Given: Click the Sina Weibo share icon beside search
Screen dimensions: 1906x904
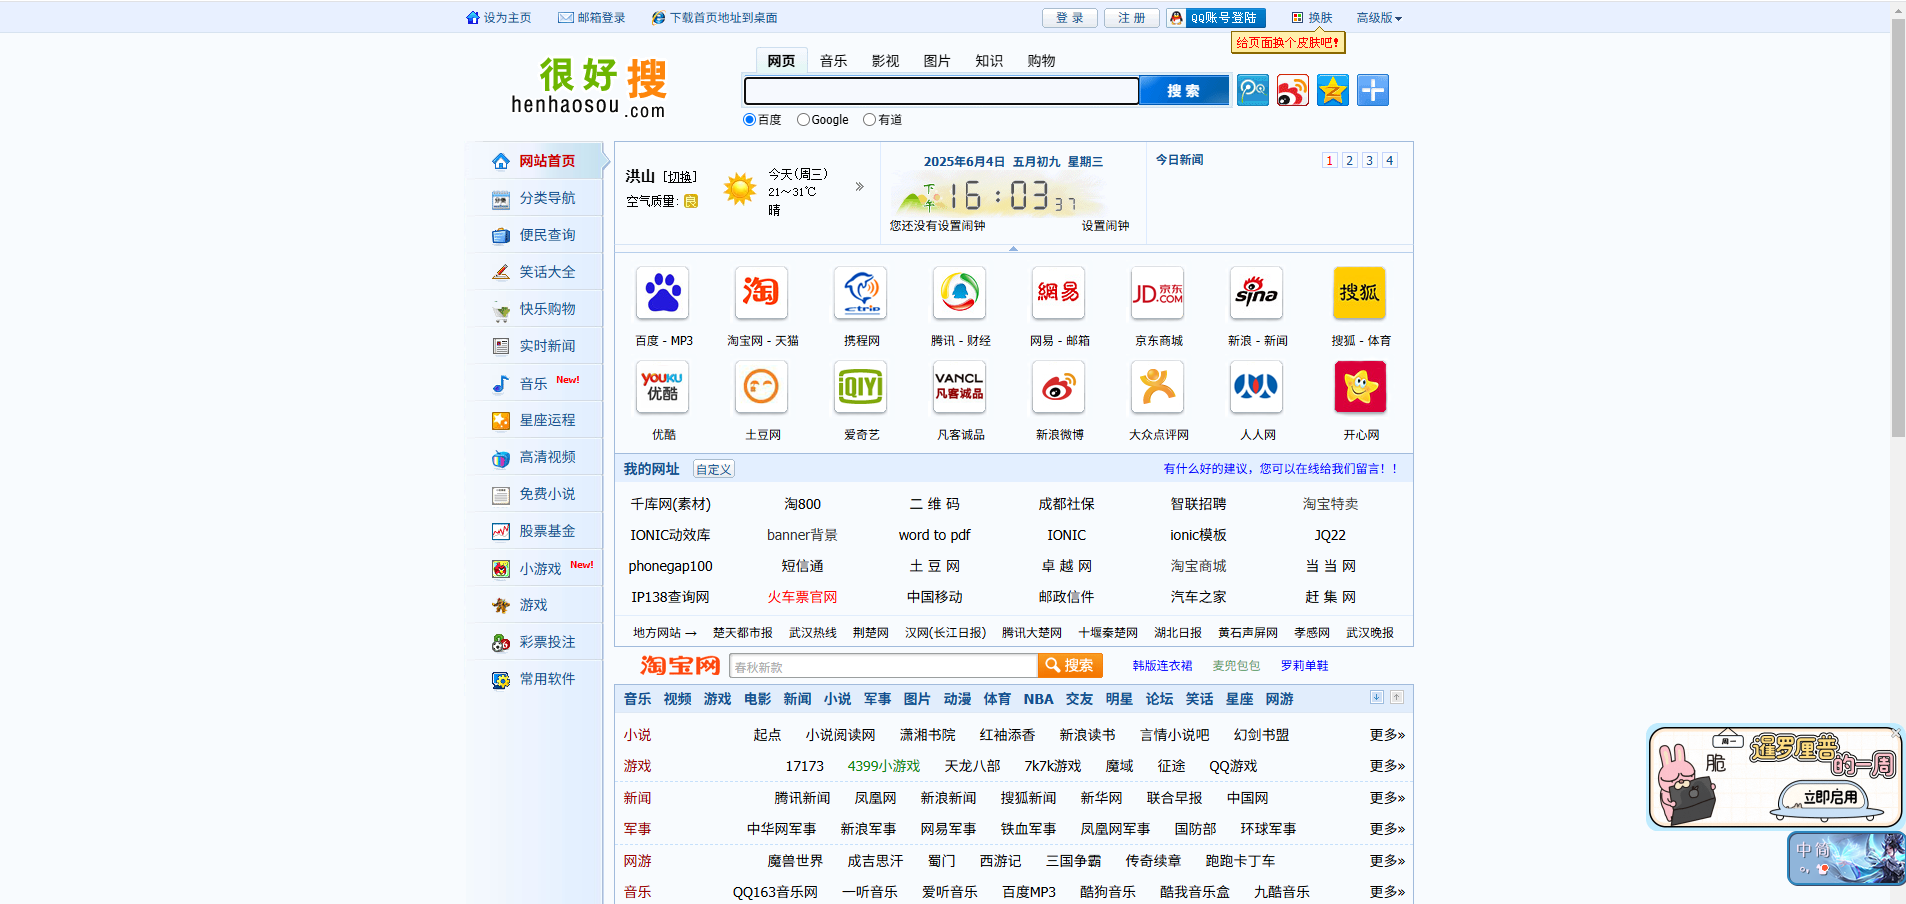Looking at the screenshot, I should tap(1293, 90).
